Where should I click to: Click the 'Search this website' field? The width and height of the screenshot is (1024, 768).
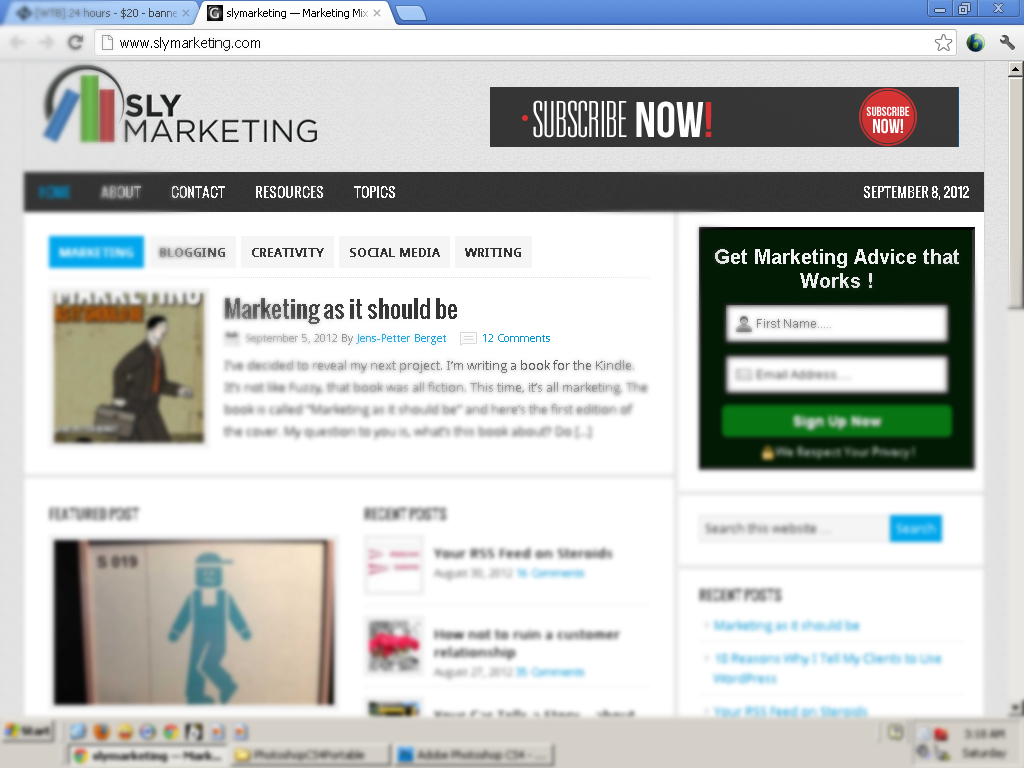click(794, 528)
